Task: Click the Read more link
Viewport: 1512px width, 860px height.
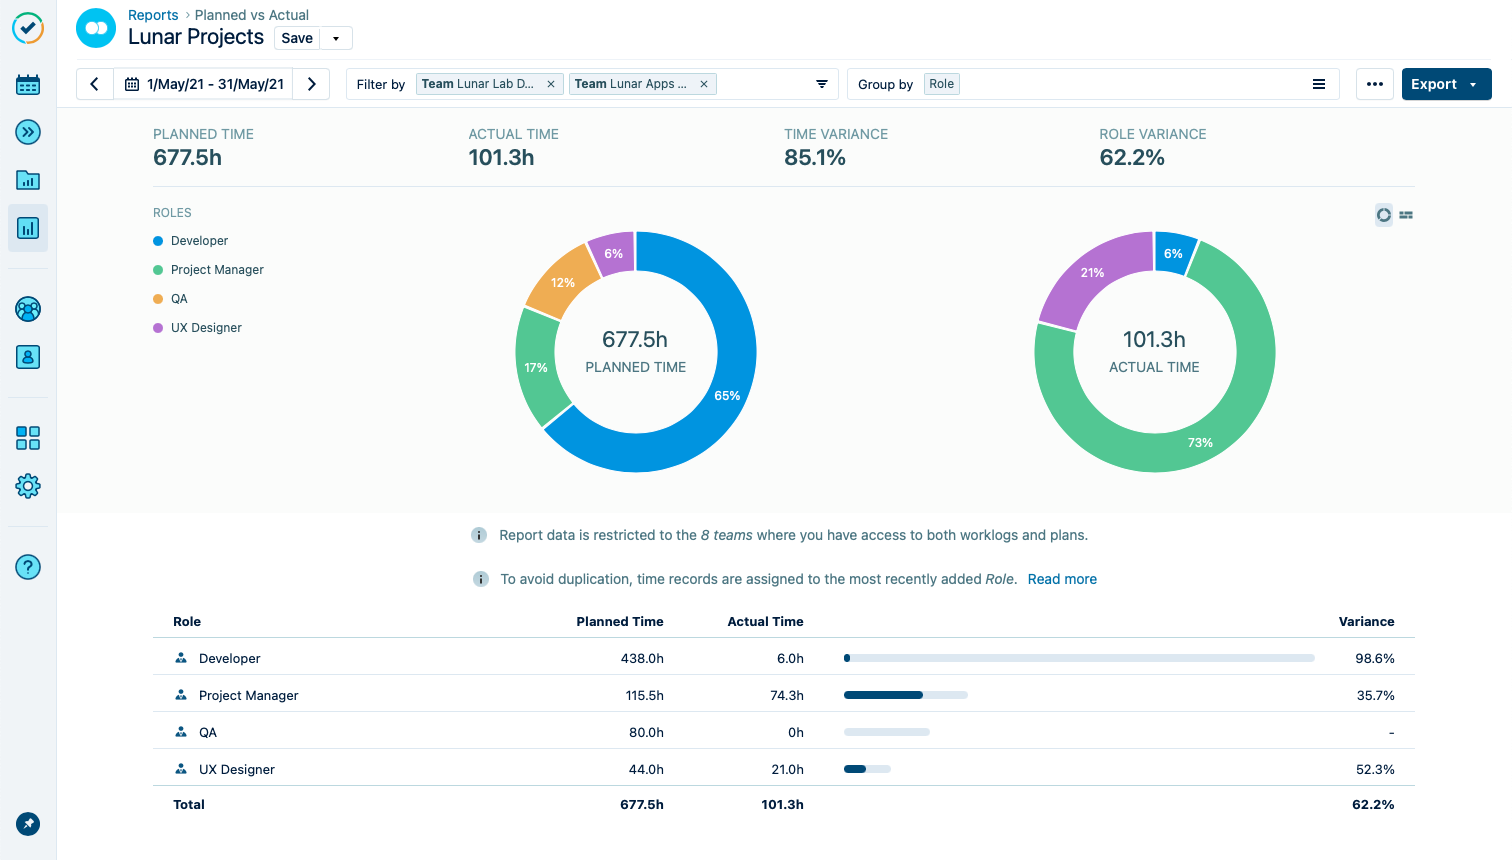Action: coord(1062,579)
